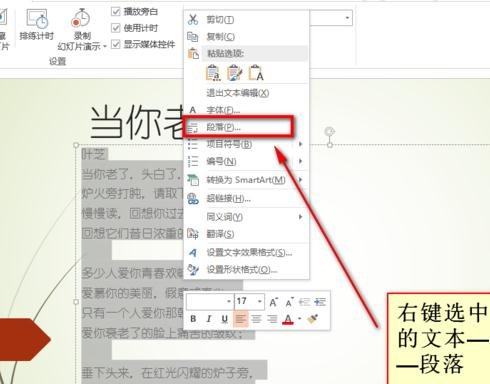This screenshot has width=490, height=384.
Task: Apply Underline from the mini toolbar
Action: (x=225, y=319)
